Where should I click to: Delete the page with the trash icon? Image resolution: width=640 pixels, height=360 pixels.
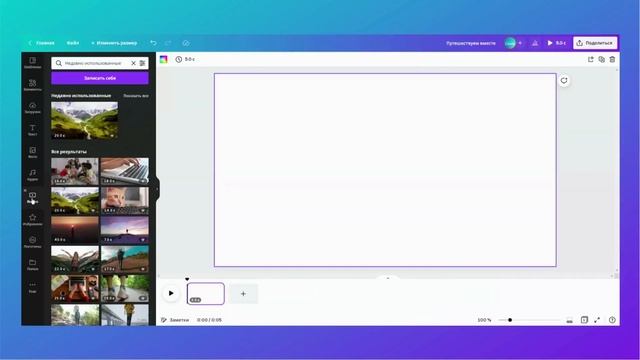(612, 59)
